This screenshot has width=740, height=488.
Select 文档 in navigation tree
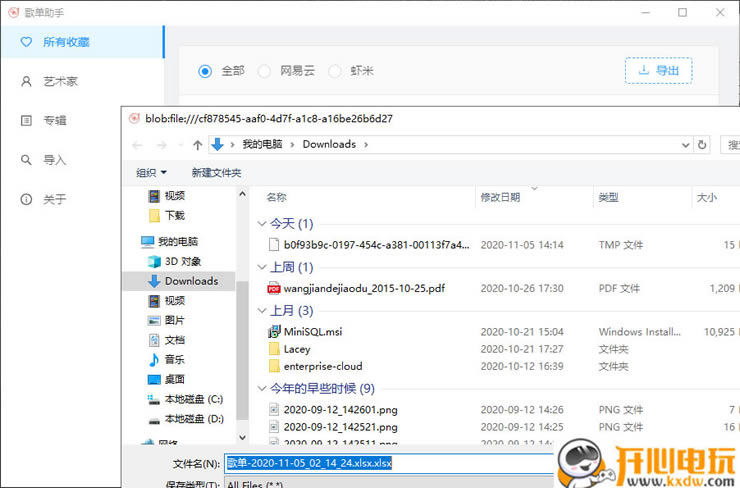pos(174,340)
